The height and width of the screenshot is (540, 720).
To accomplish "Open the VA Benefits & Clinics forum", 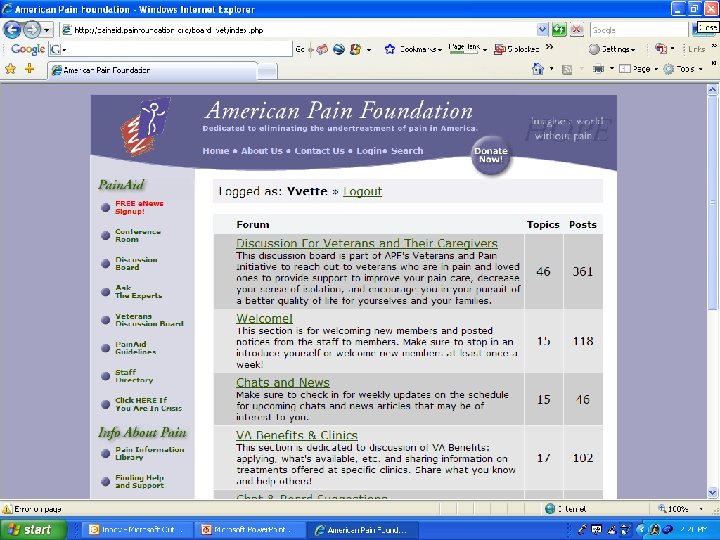I will [296, 435].
